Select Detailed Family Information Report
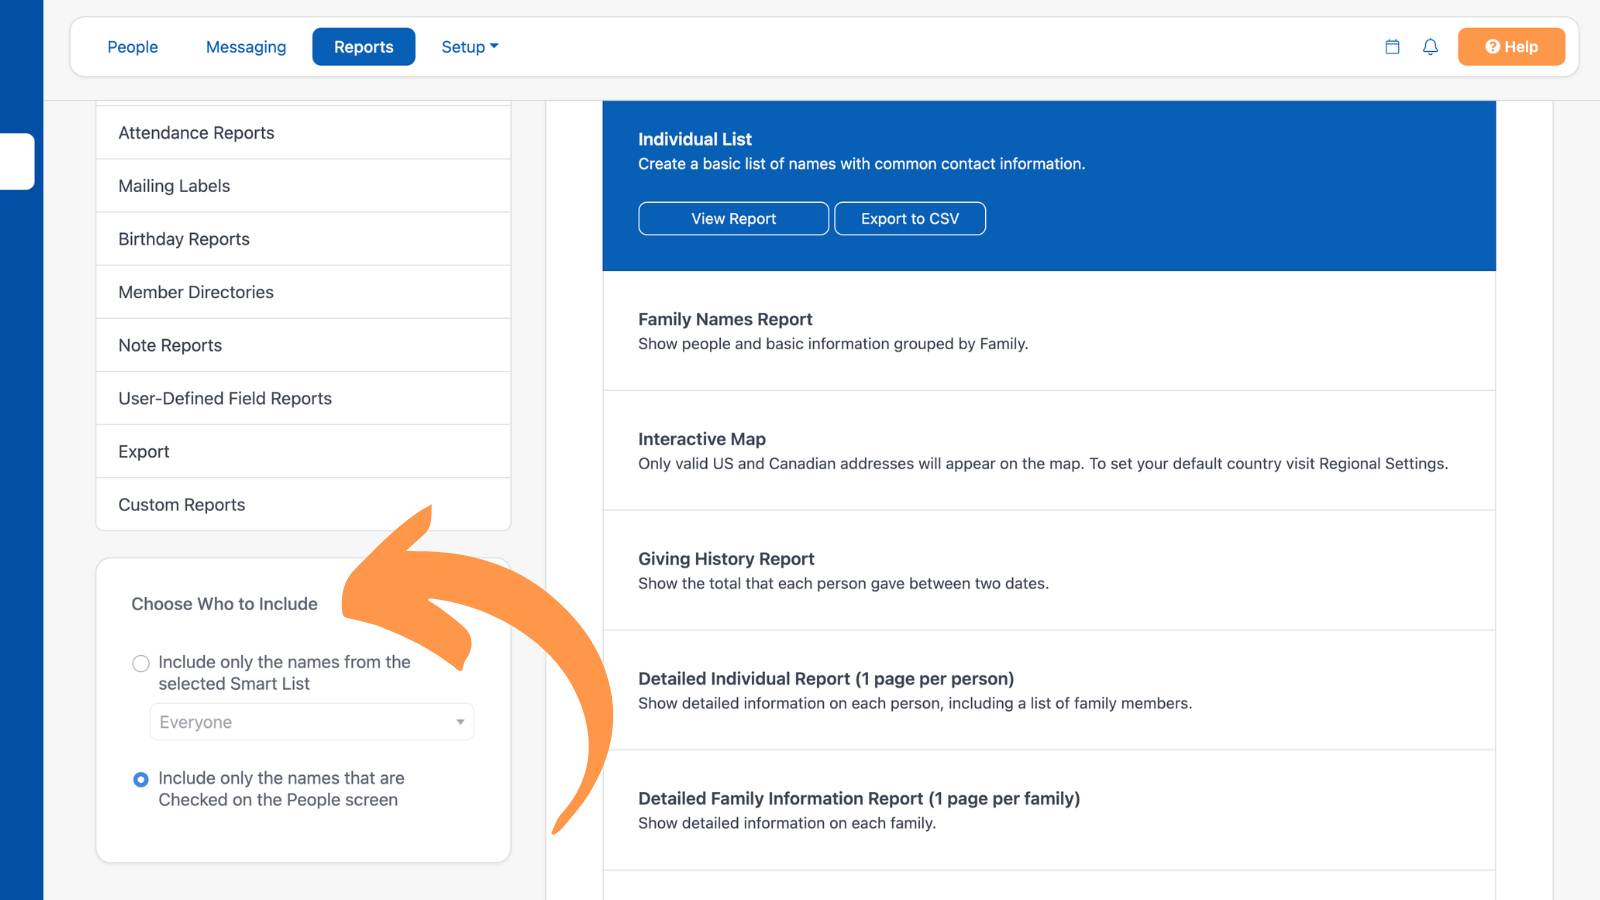Screen dimensions: 1600x900 tap(1049, 811)
